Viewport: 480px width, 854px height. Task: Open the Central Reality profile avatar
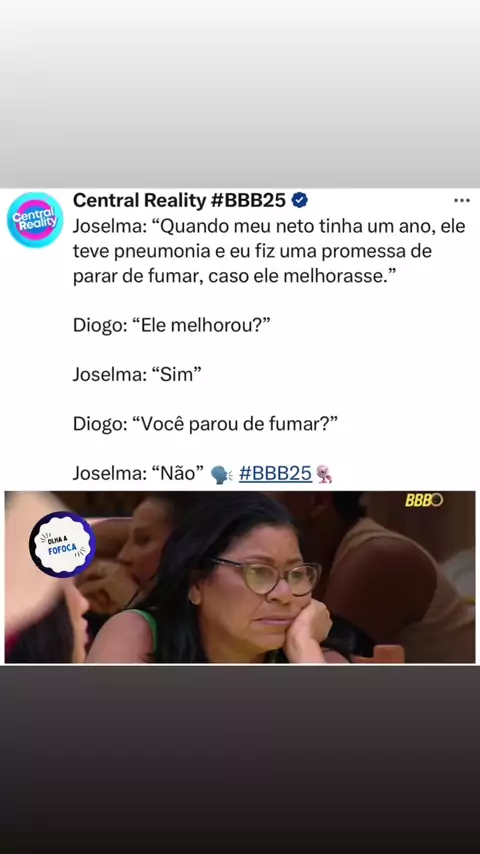[35, 219]
